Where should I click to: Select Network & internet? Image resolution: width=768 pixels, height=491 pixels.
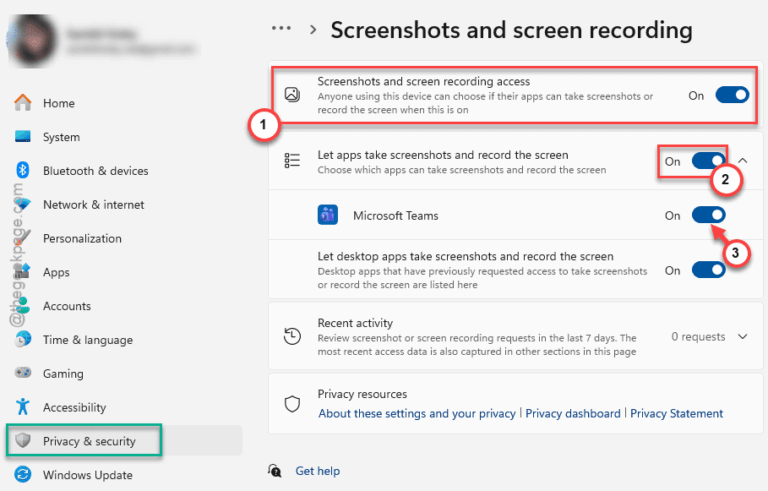tap(94, 204)
